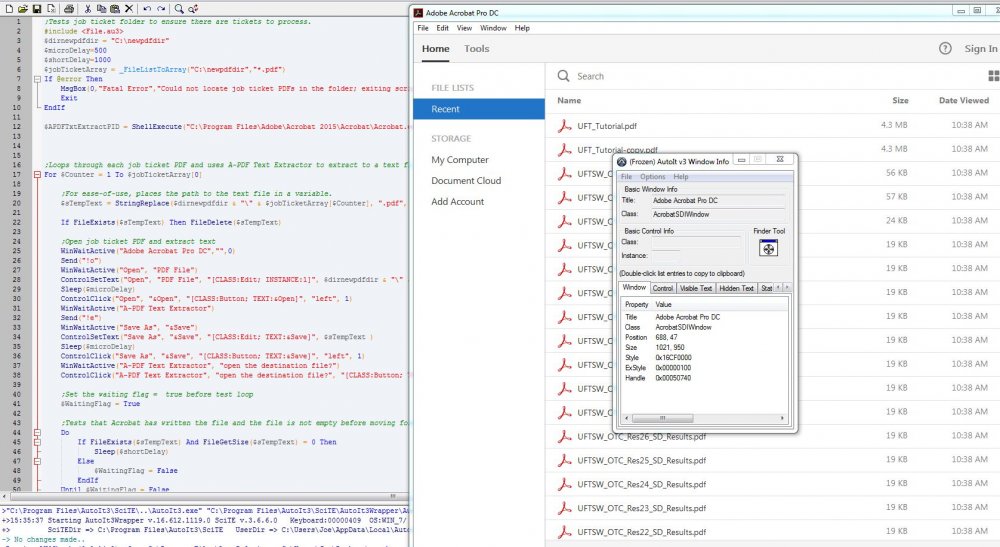Viewport: 1000px width, 547px height.
Task: Open Acrobat Edit menu
Action: (x=443, y=28)
